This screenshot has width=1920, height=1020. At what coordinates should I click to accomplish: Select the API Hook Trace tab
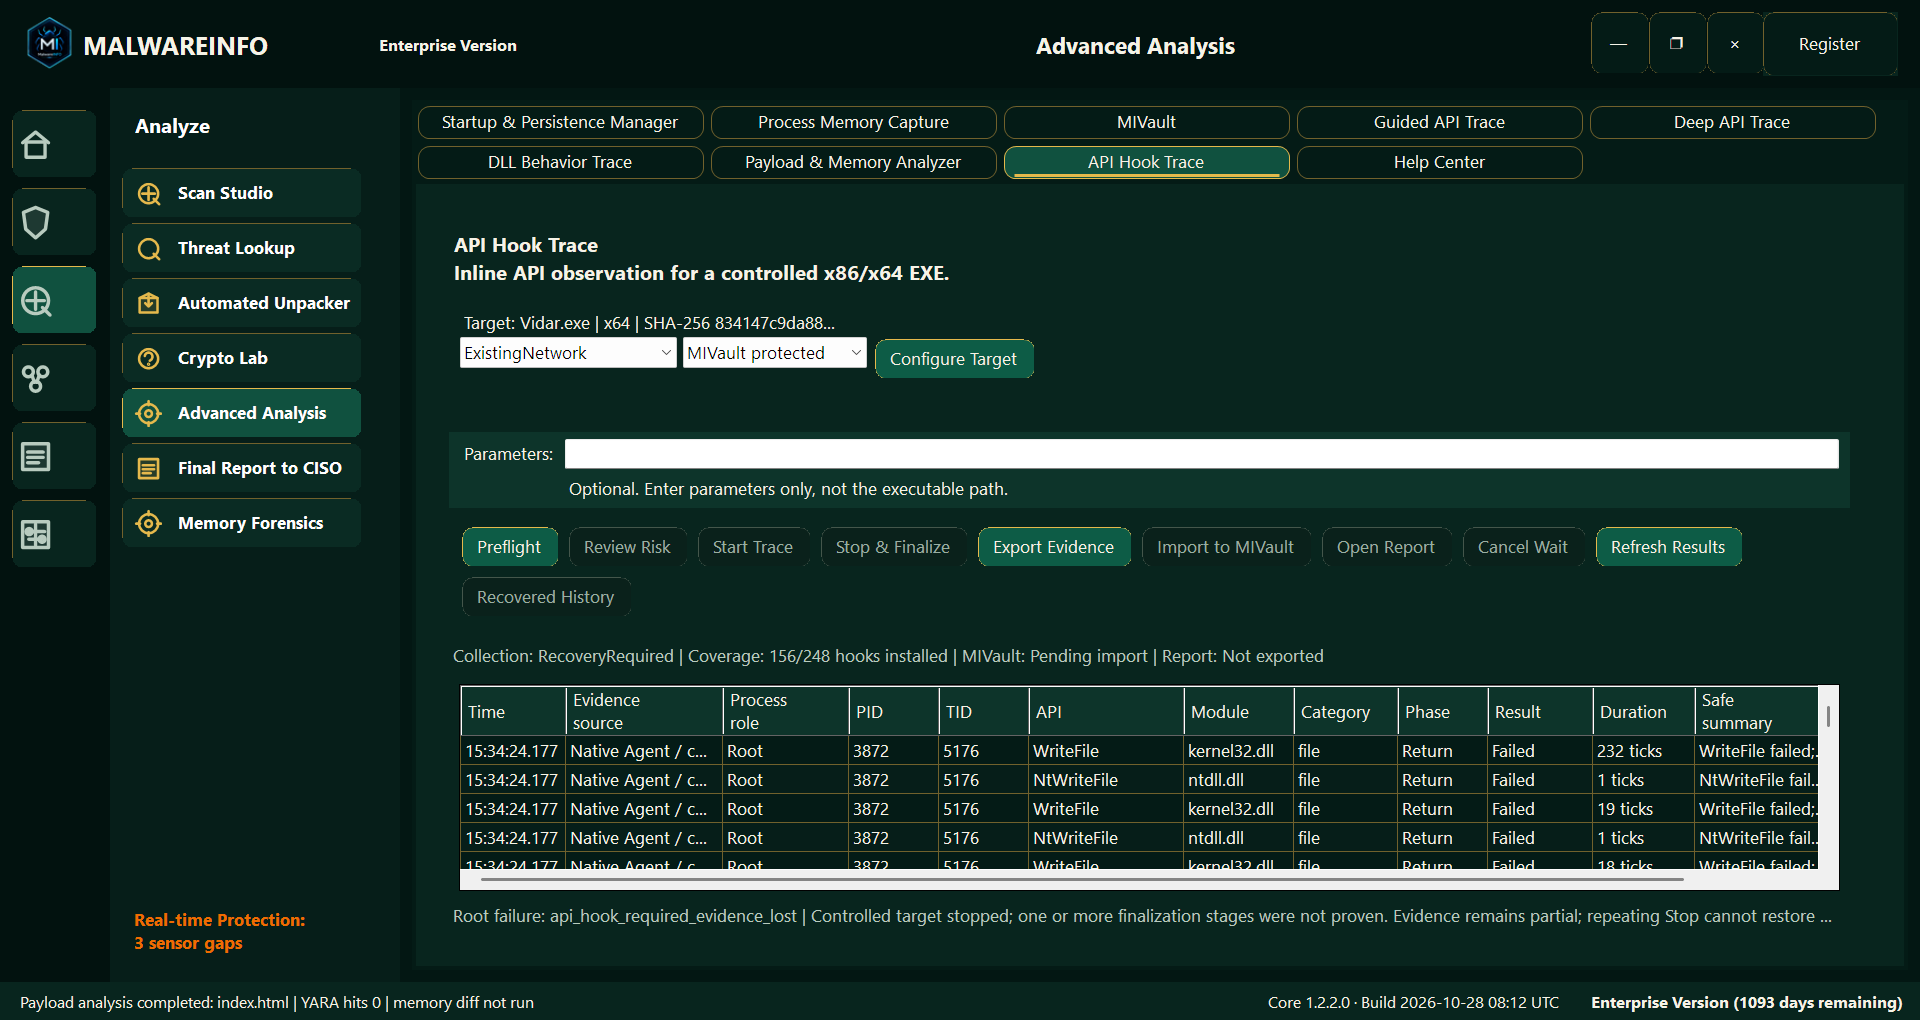click(1146, 162)
